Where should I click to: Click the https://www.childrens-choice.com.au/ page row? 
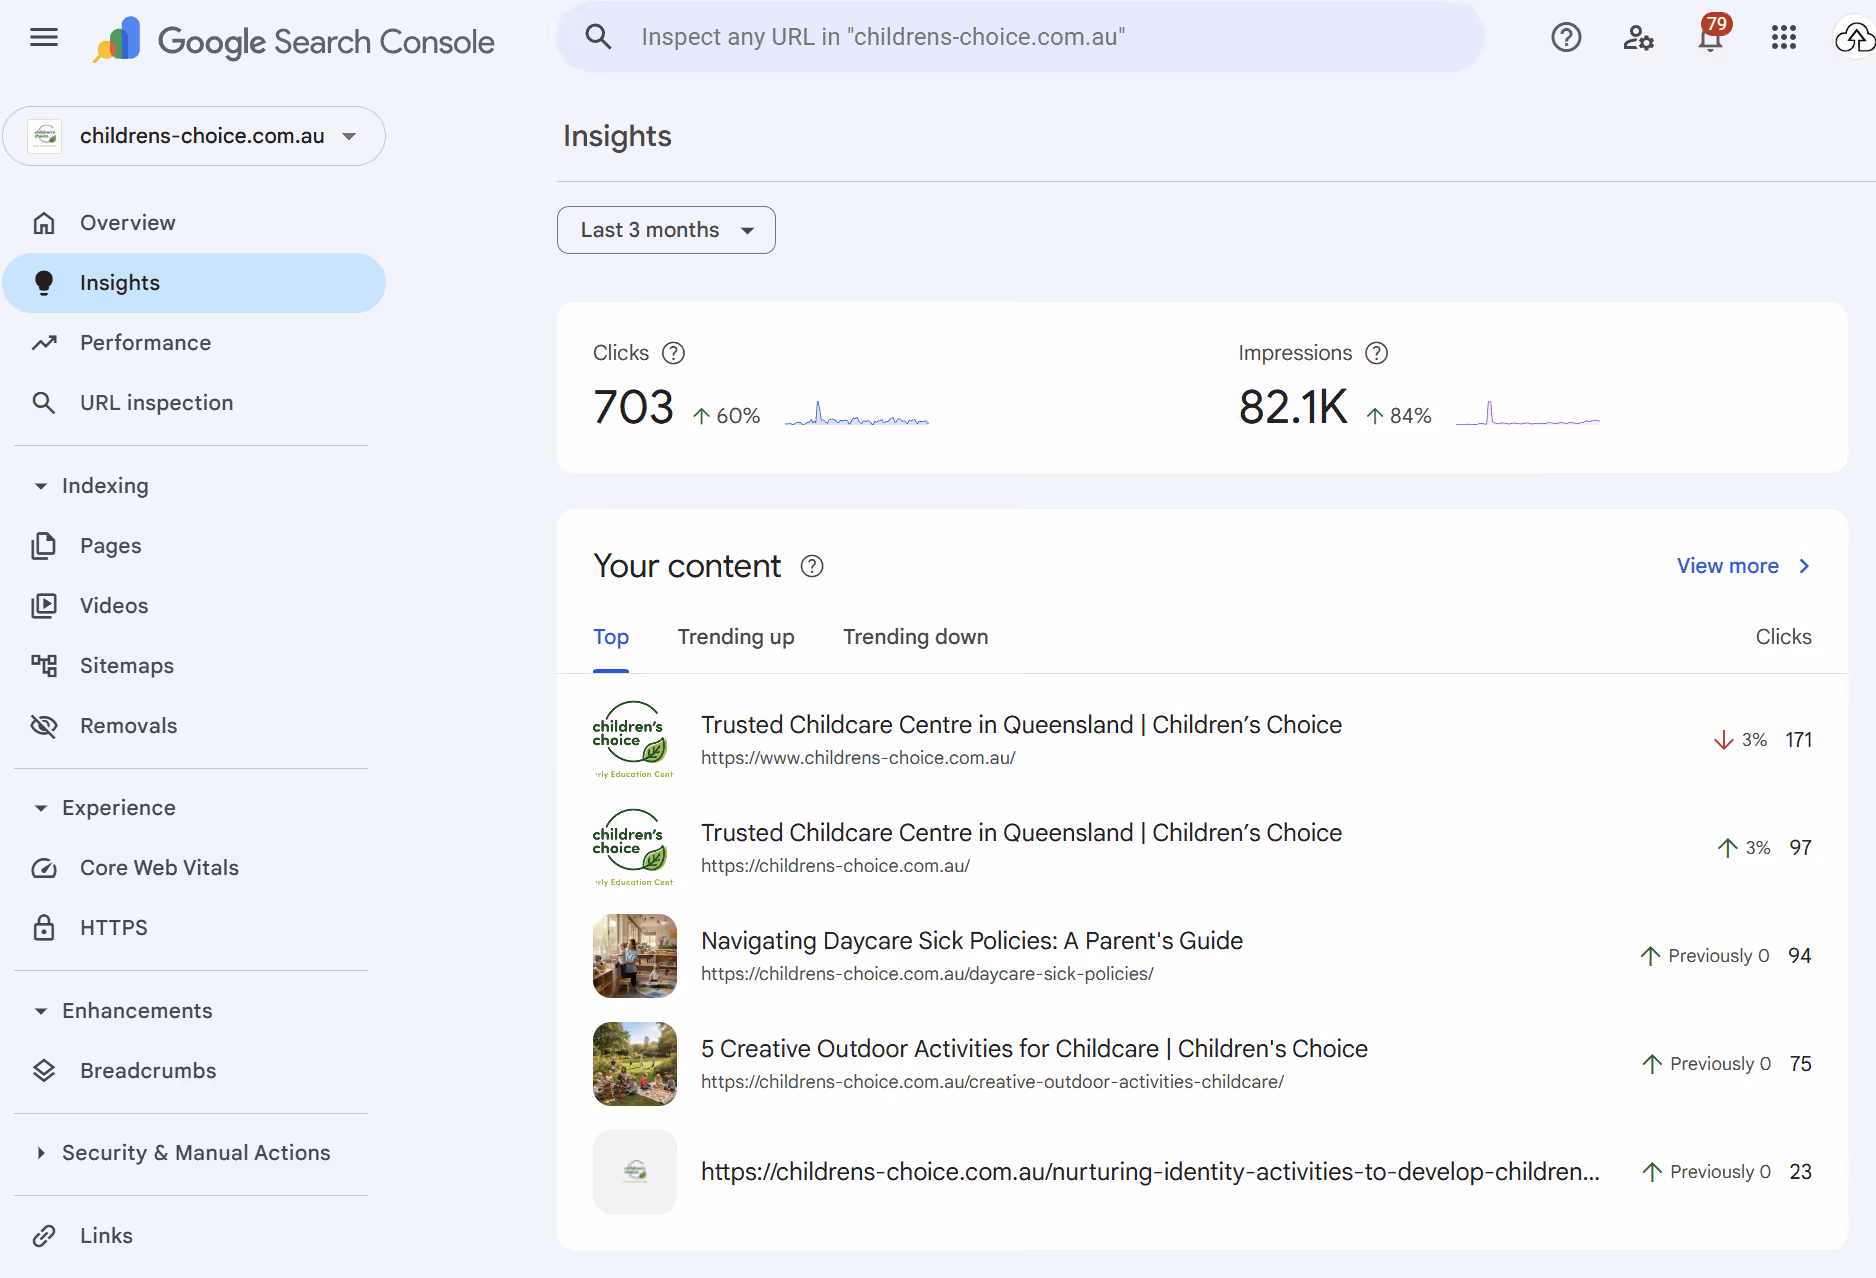tap(1202, 740)
